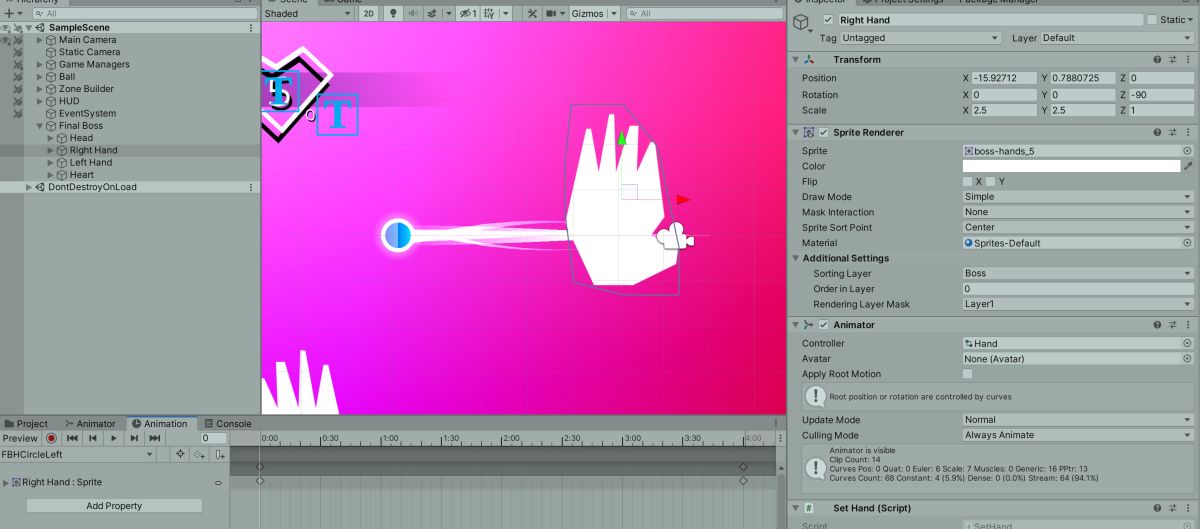Open Sprite Renderer preset selector icon
The height and width of the screenshot is (529, 1200).
[x=1173, y=132]
